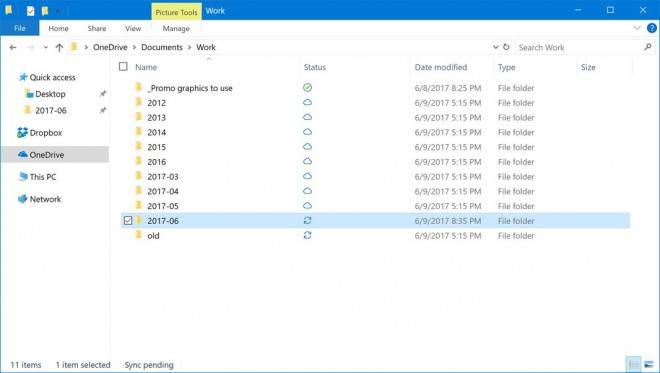Sort by Date modified column header

click(x=441, y=67)
